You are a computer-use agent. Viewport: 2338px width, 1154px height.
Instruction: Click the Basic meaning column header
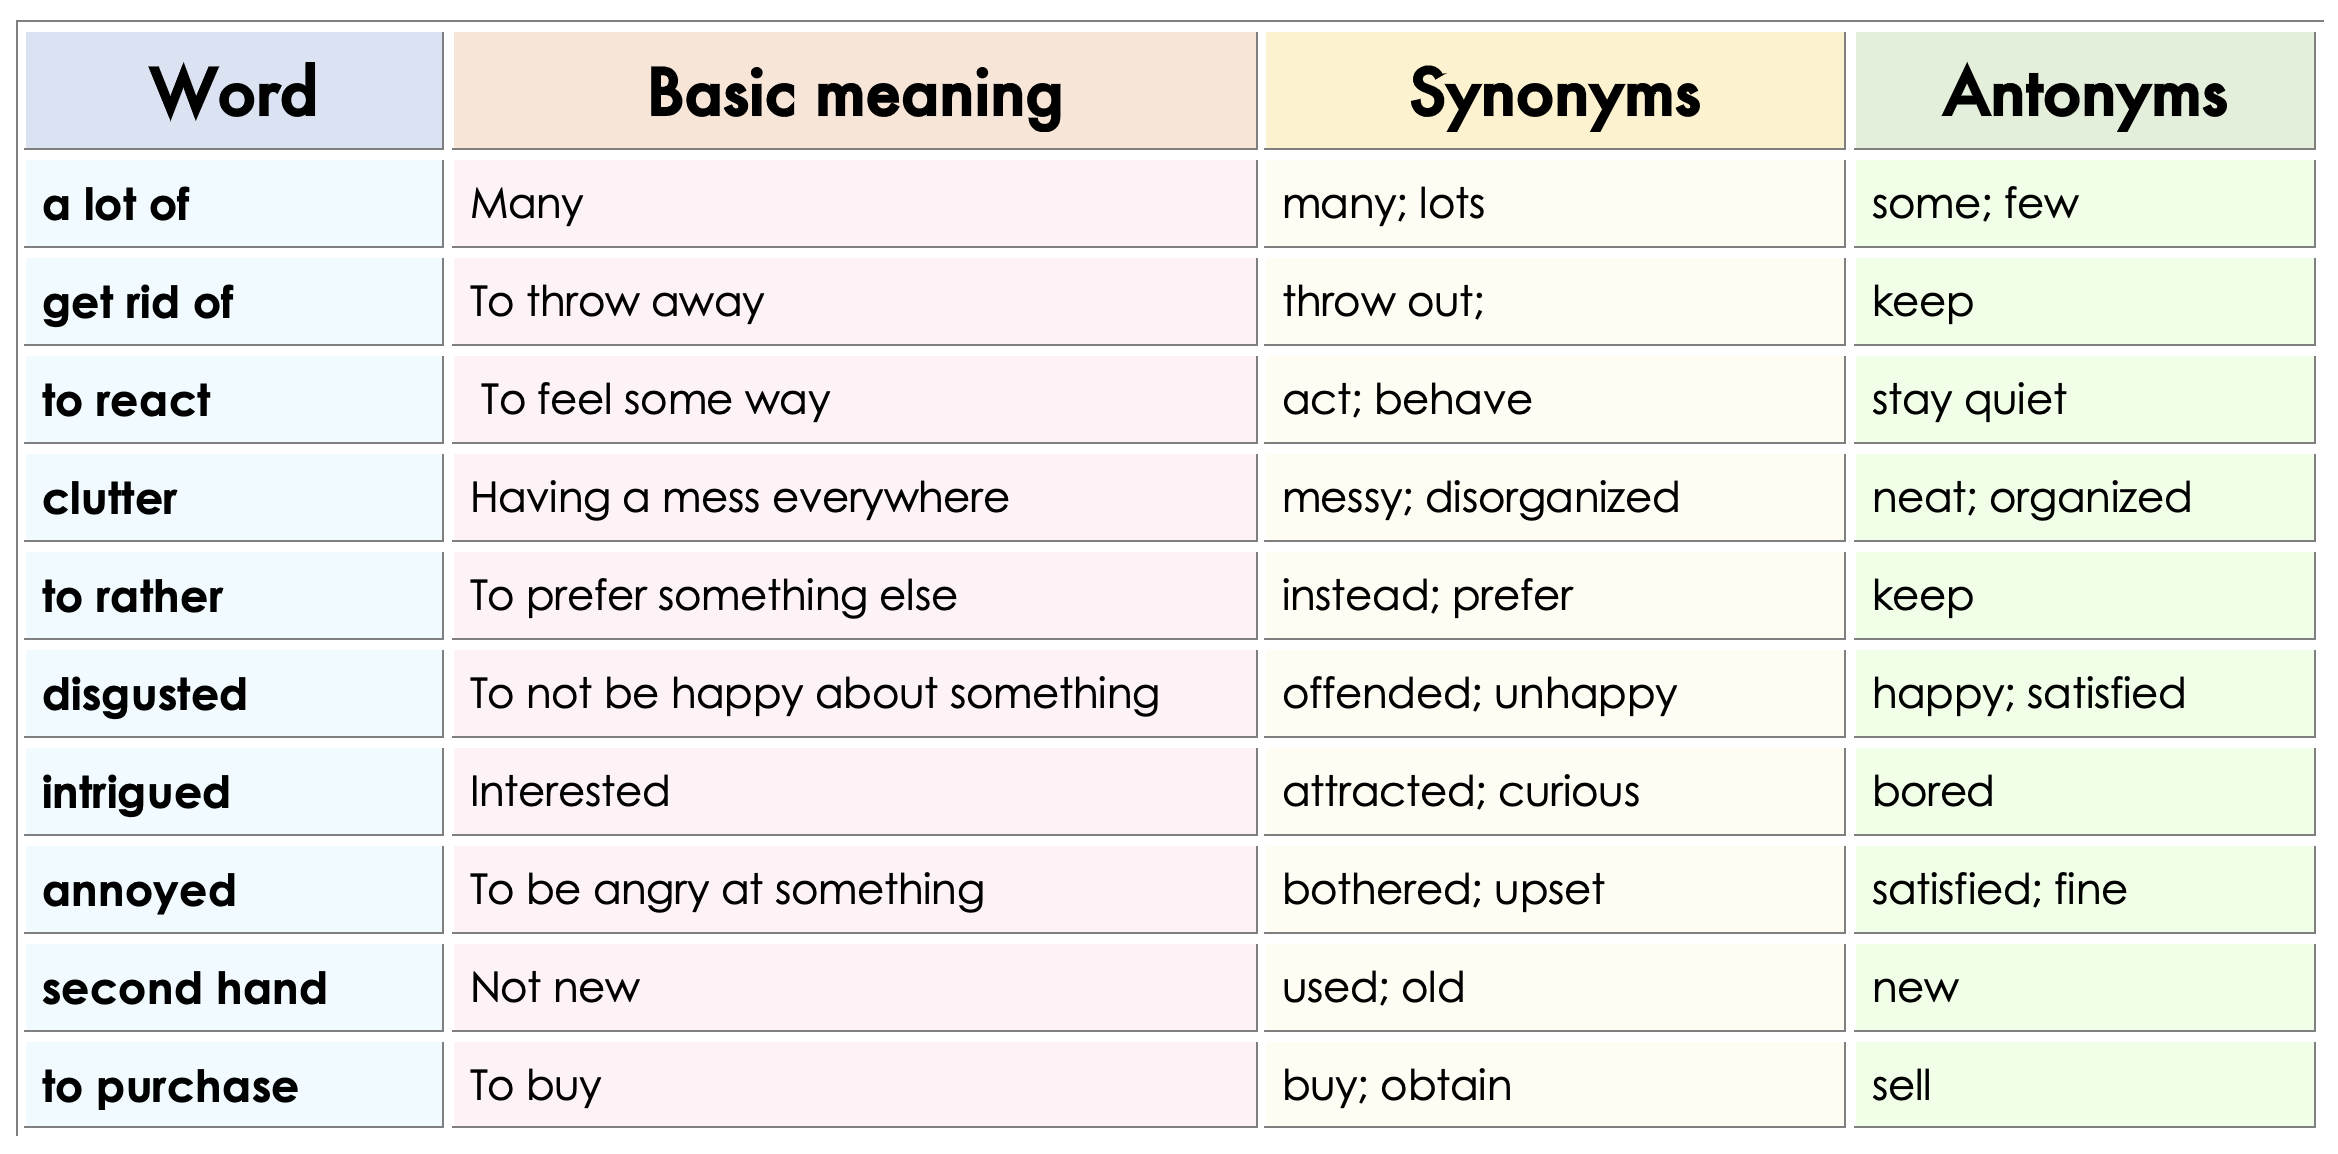pyautogui.click(x=854, y=92)
